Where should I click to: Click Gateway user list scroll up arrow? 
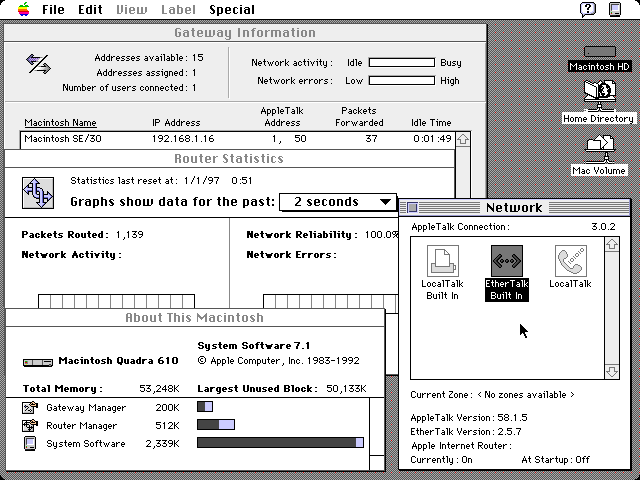click(x=462, y=139)
